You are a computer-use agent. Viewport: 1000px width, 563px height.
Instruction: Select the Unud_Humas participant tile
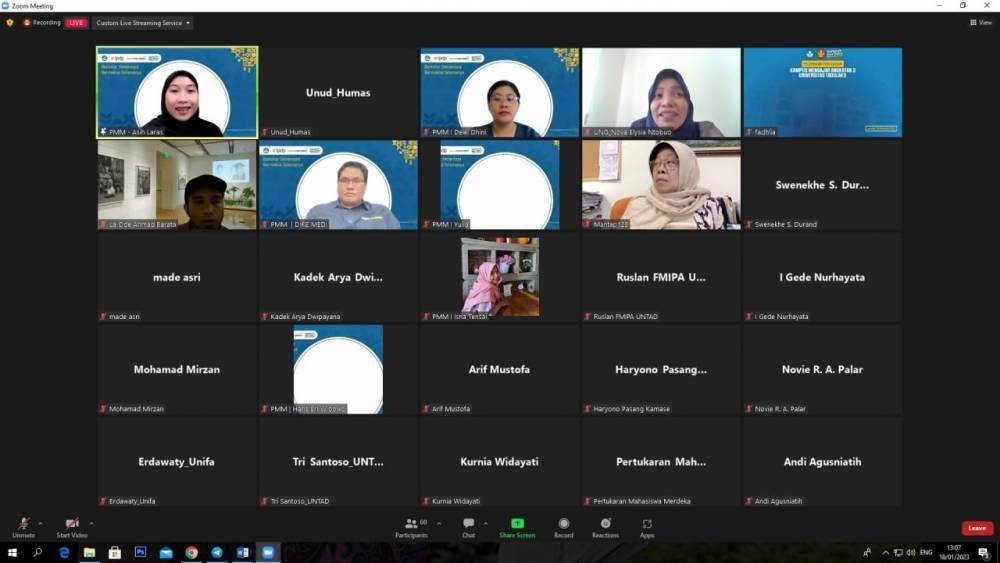[x=338, y=92]
